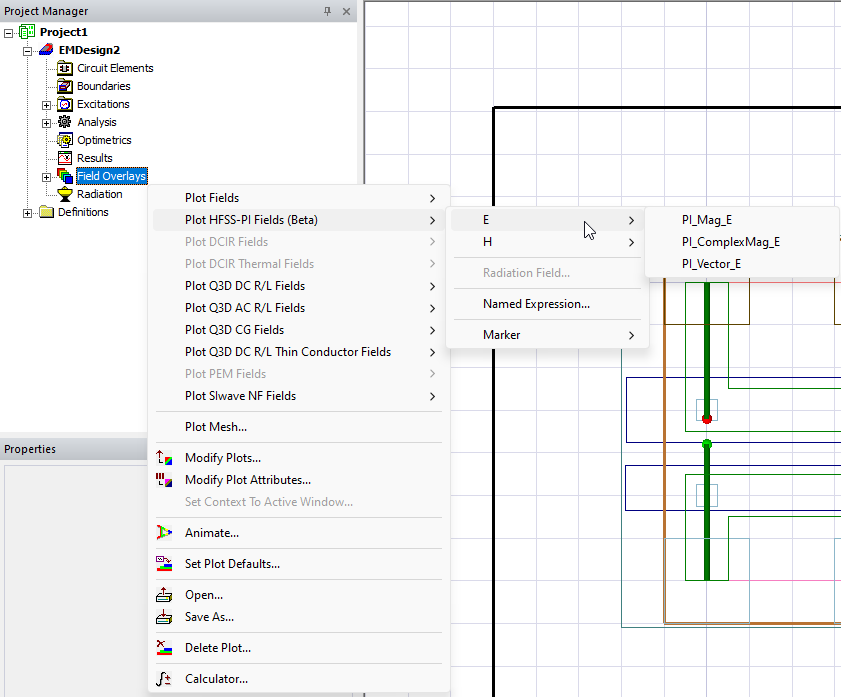Close the Project Manager panel
The height and width of the screenshot is (697, 841).
coord(346,11)
